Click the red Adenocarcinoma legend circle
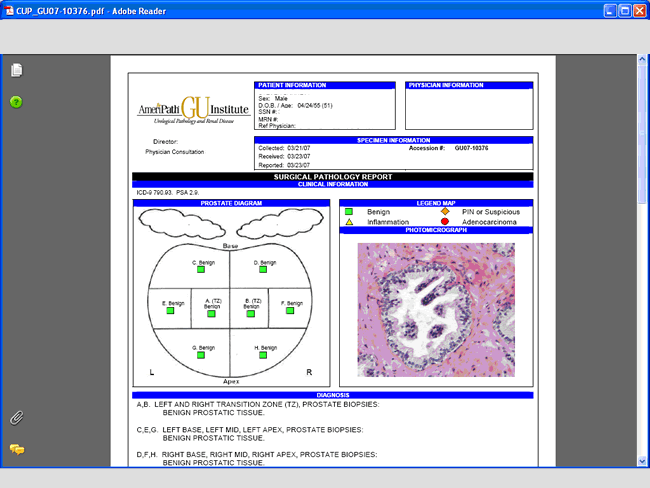The width and height of the screenshot is (650, 488). [x=446, y=222]
